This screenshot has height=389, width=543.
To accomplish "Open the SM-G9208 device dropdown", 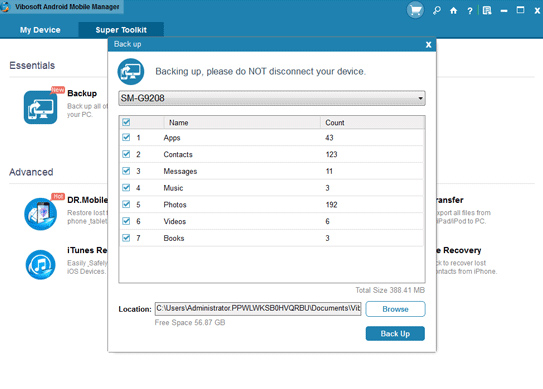I will click(272, 98).
